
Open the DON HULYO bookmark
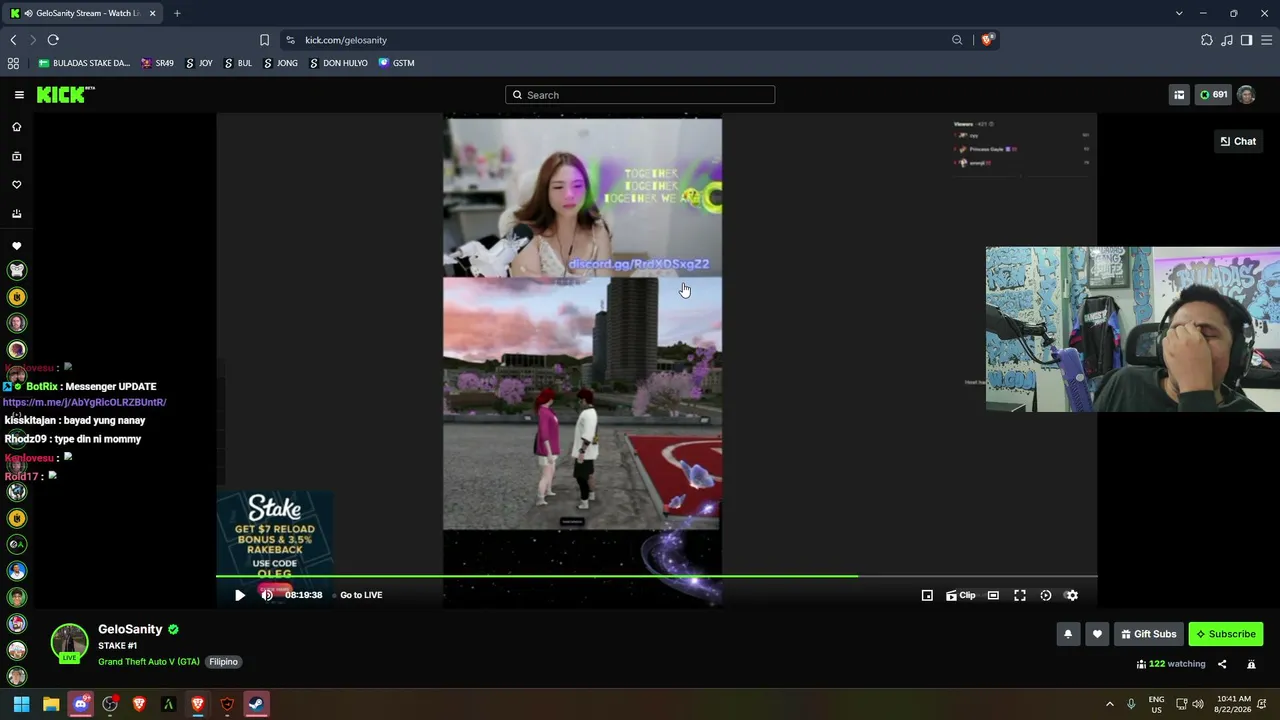coord(339,63)
